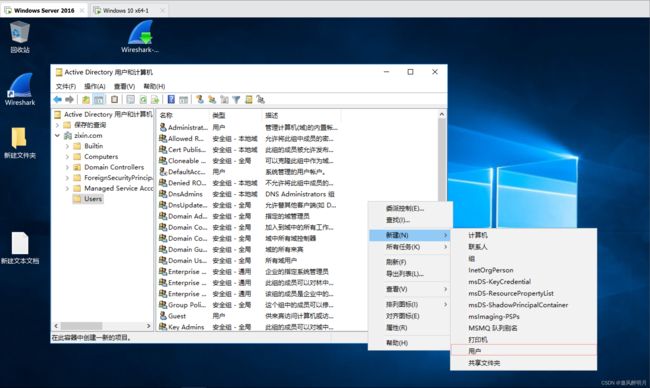The image size is (650, 388).
Task: Click 排列图标(I) in the context menu
Action: coord(410,304)
